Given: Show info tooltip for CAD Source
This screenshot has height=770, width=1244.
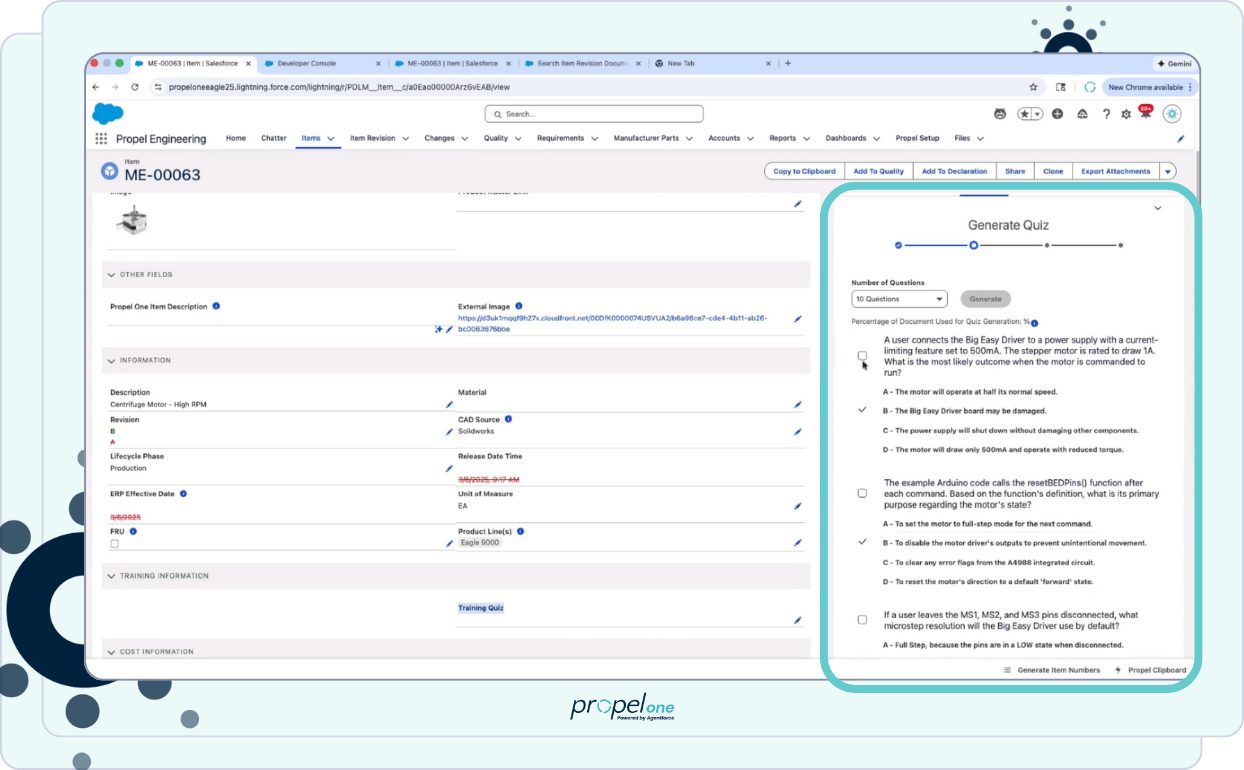Looking at the screenshot, I should 508,420.
